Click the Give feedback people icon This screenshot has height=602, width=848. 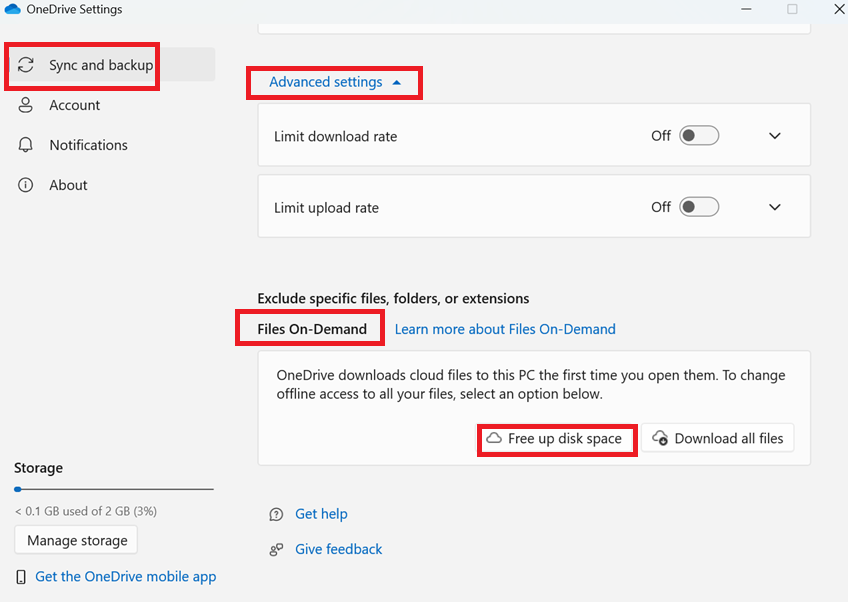[x=276, y=550]
